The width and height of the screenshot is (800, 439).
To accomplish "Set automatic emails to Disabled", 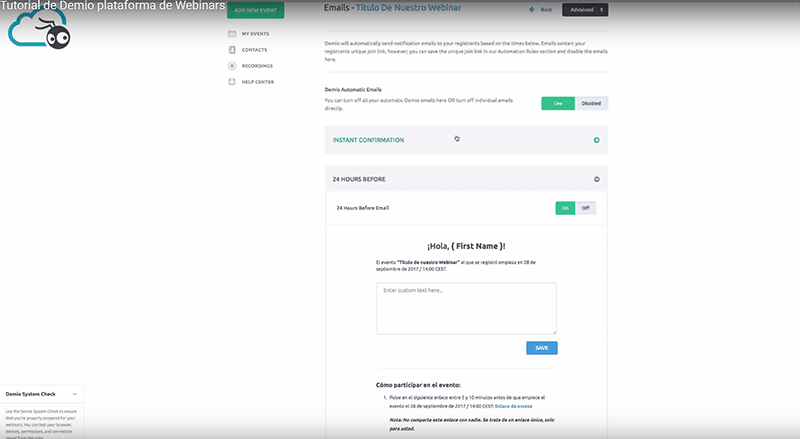I will (x=591, y=103).
